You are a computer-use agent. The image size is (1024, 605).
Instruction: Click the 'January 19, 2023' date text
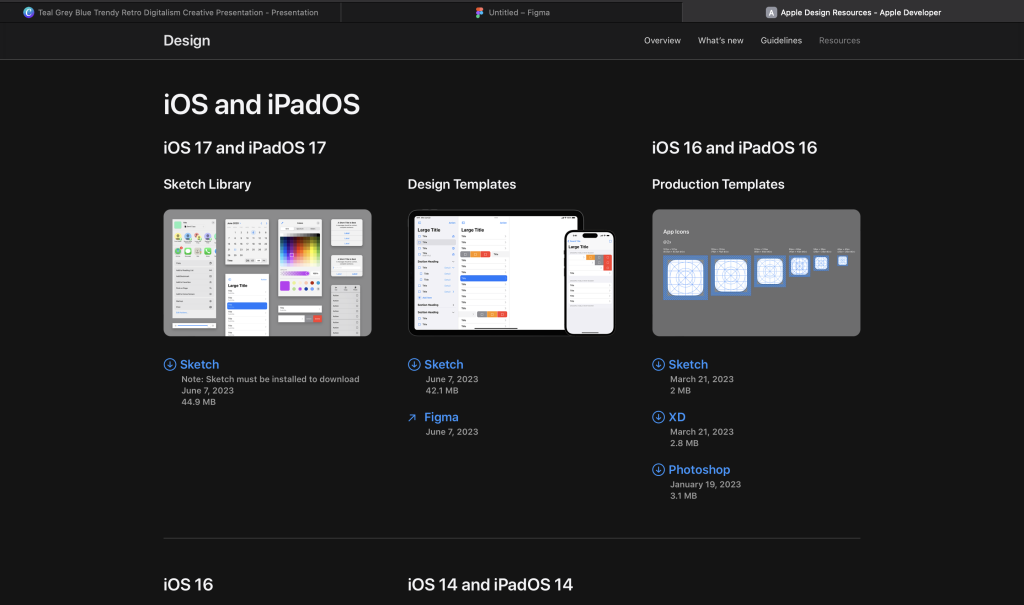click(705, 484)
